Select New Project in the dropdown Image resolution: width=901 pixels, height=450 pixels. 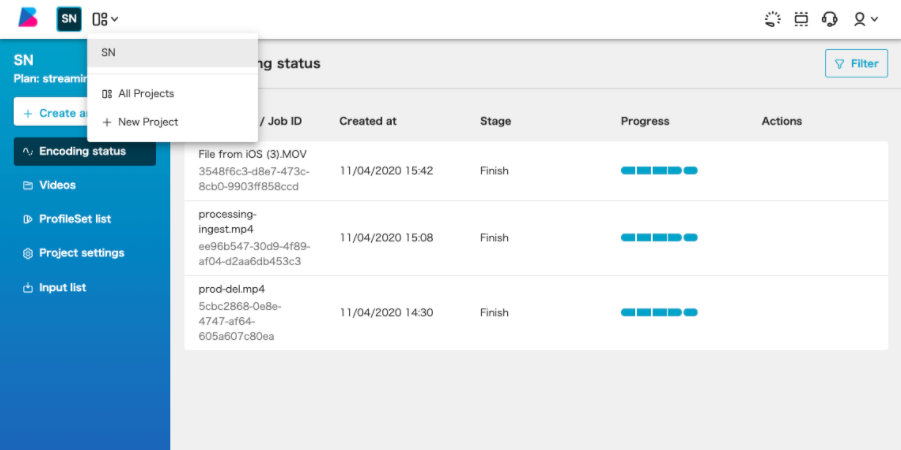click(147, 122)
